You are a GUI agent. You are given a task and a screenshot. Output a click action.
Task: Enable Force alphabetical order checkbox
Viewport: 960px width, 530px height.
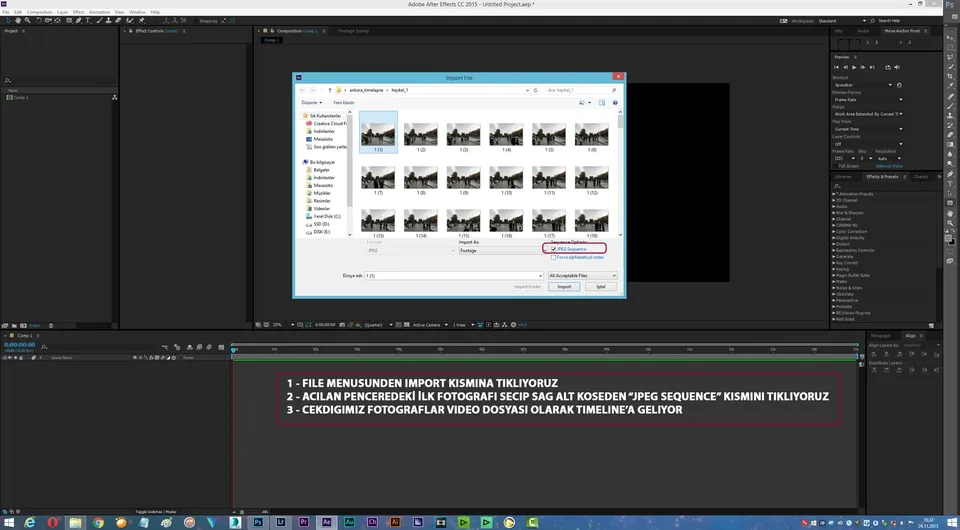click(553, 258)
